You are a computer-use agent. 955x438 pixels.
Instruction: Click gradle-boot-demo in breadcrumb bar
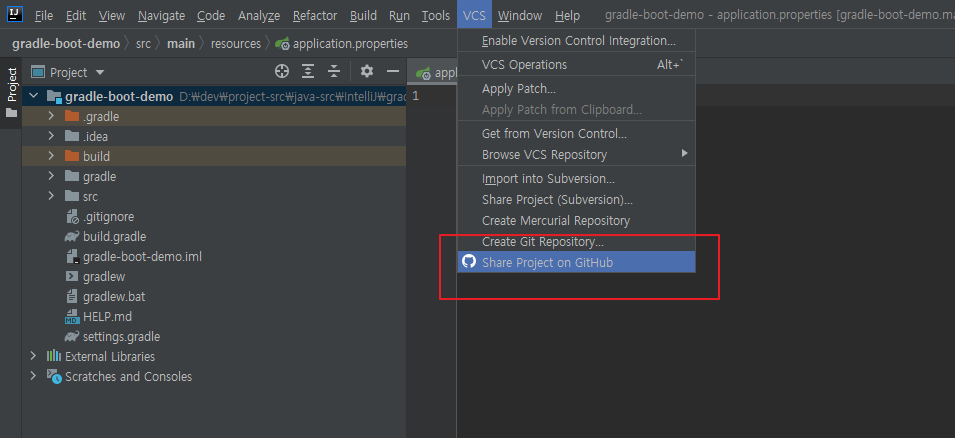coord(66,44)
